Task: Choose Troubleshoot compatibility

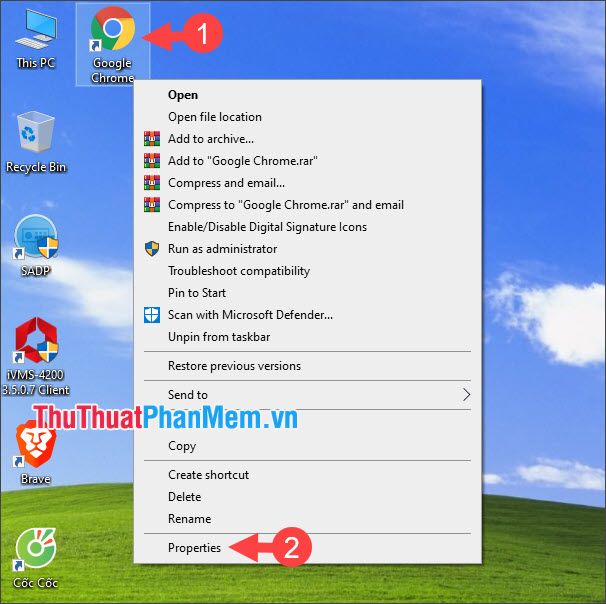Action: (x=238, y=271)
